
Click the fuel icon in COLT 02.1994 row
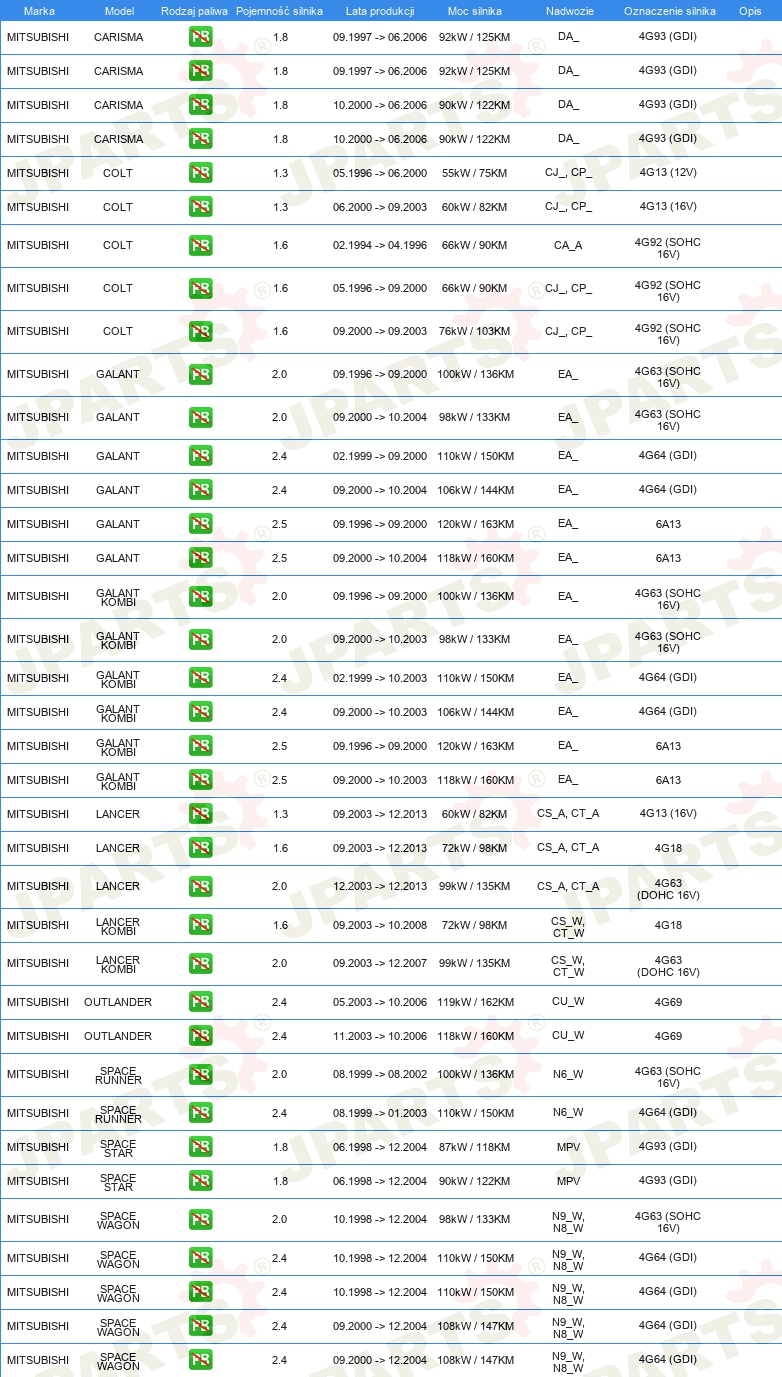click(x=200, y=245)
